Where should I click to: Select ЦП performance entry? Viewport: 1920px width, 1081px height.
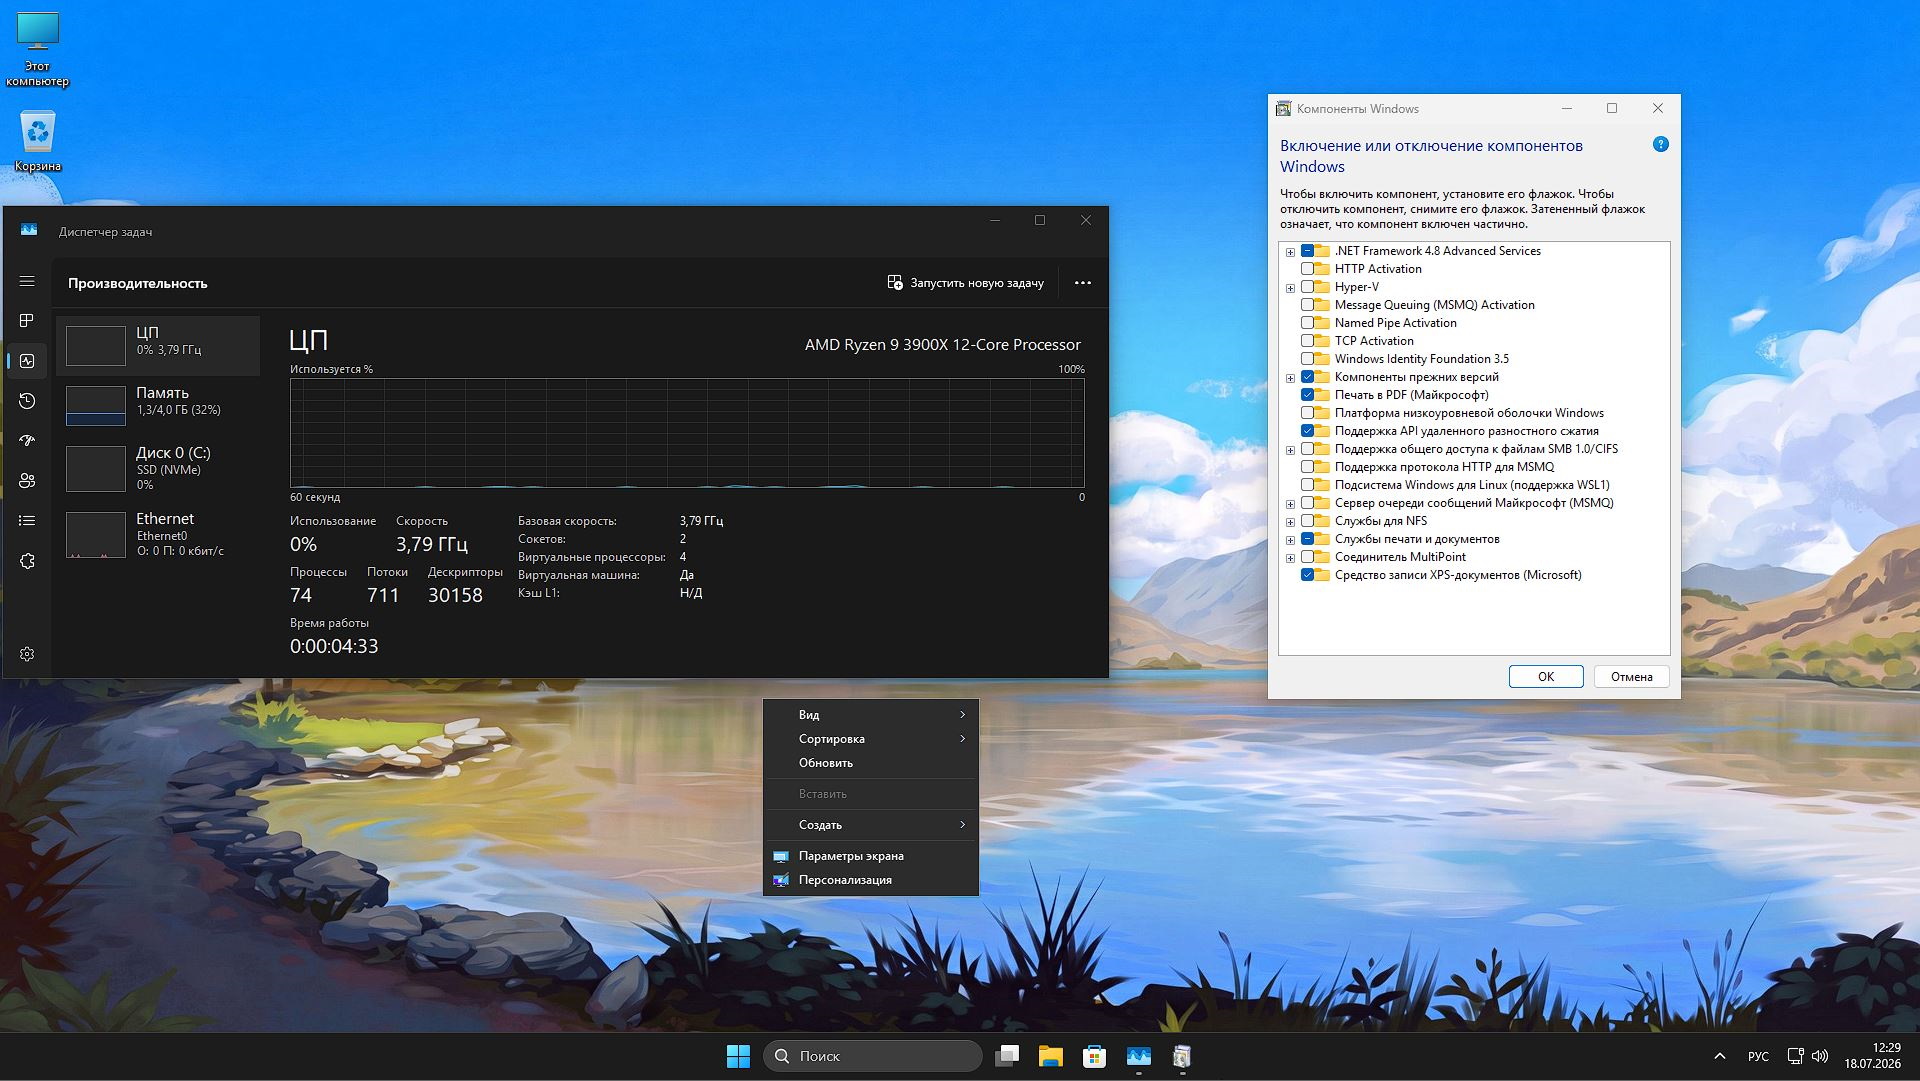tap(158, 346)
